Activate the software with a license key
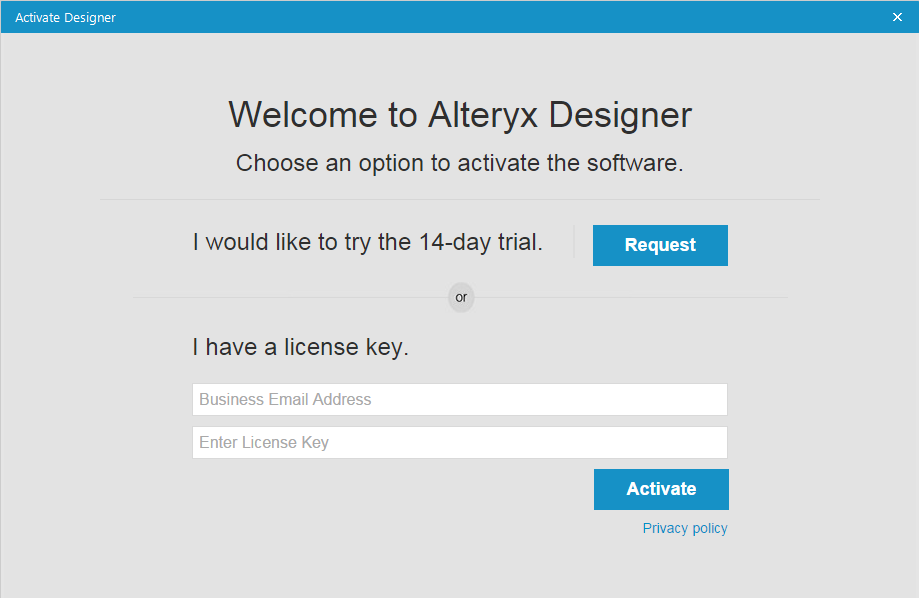The width and height of the screenshot is (919, 598). (661, 489)
